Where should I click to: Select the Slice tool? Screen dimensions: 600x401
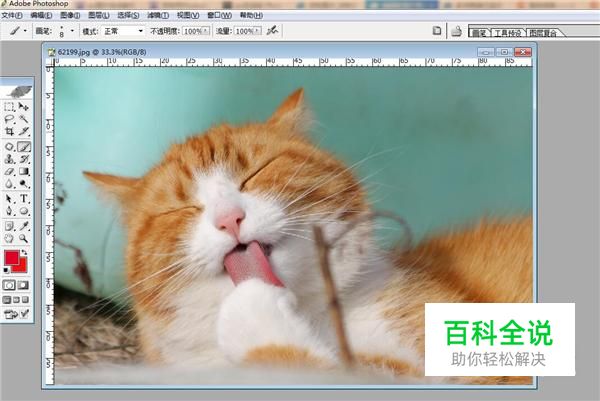(x=24, y=131)
